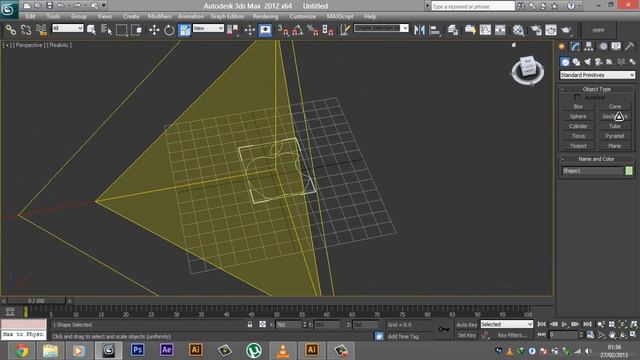The image size is (640, 360).
Task: Click the Select and Scale tool
Action: click(184, 30)
